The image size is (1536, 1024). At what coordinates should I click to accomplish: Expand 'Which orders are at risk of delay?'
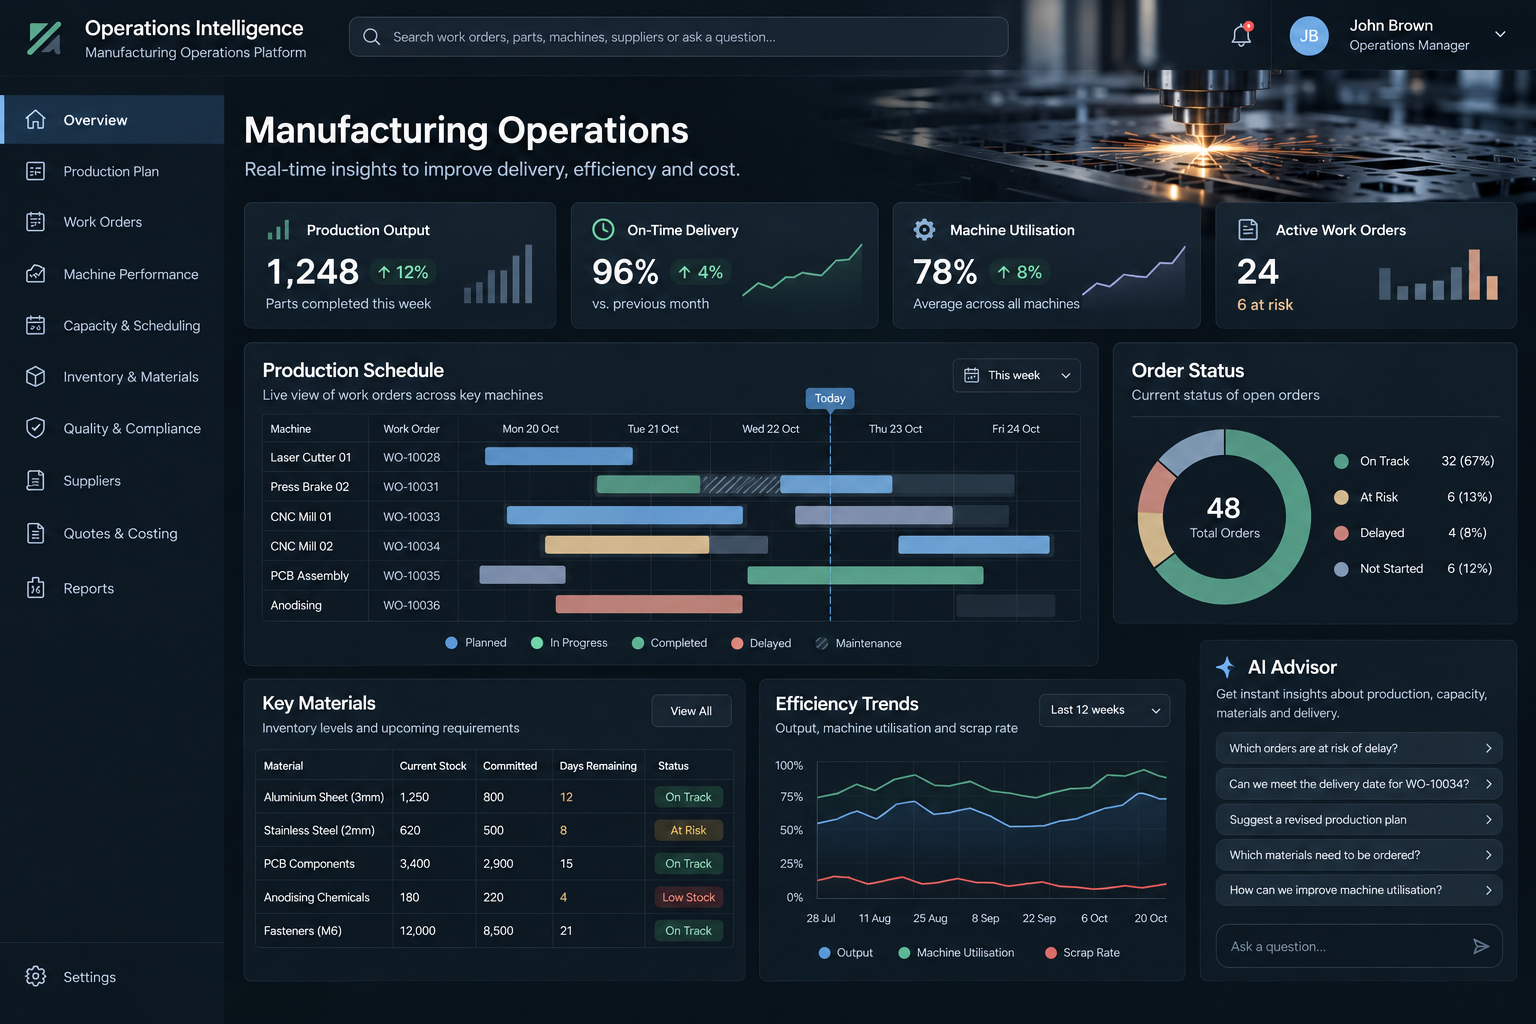1359,748
